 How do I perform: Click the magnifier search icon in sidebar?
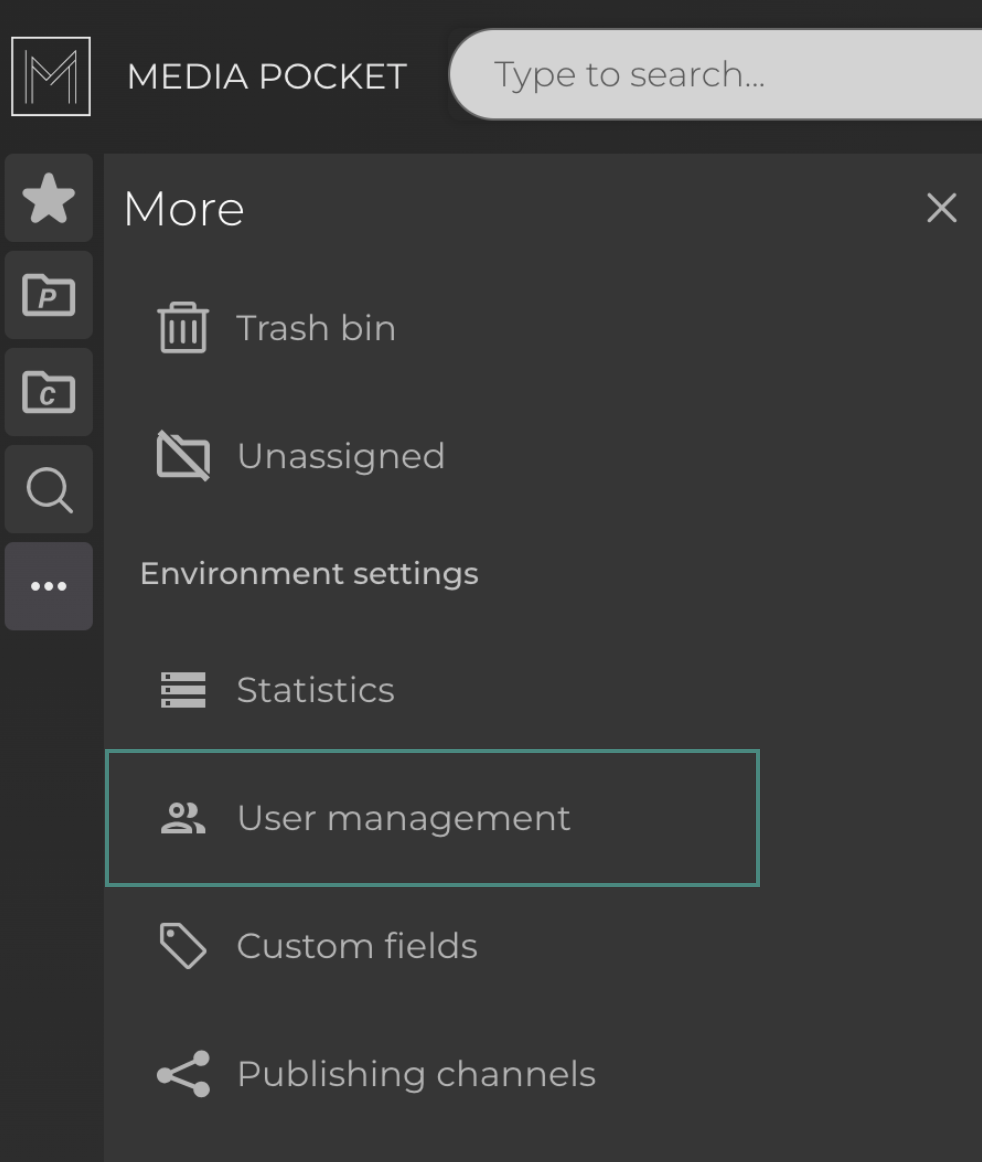point(49,490)
